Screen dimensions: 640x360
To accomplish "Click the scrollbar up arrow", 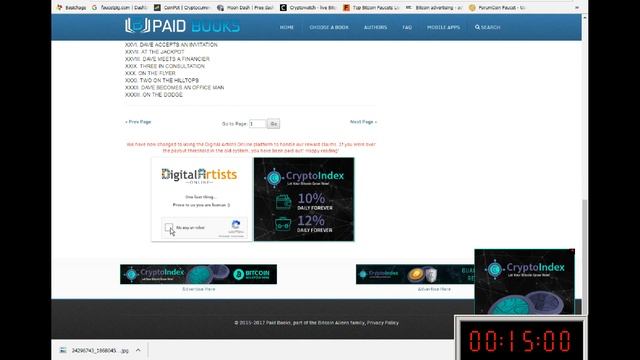I will coord(585,18).
